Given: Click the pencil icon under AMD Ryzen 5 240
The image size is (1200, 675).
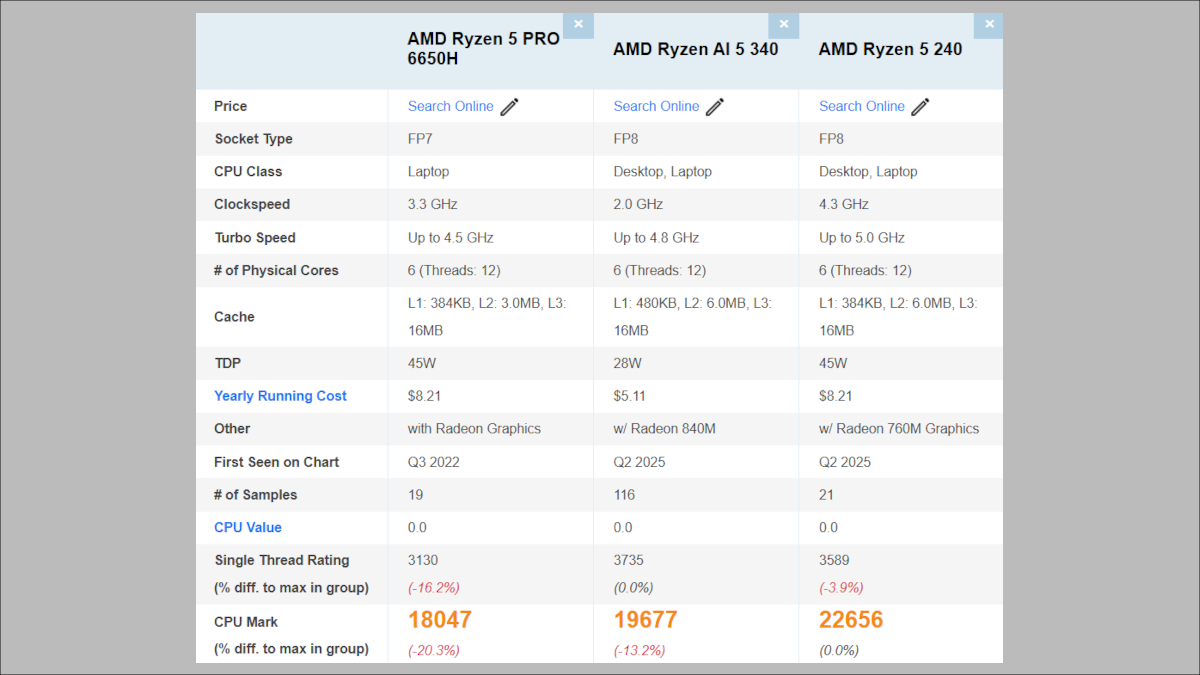Looking at the screenshot, I should pyautogui.click(x=921, y=107).
